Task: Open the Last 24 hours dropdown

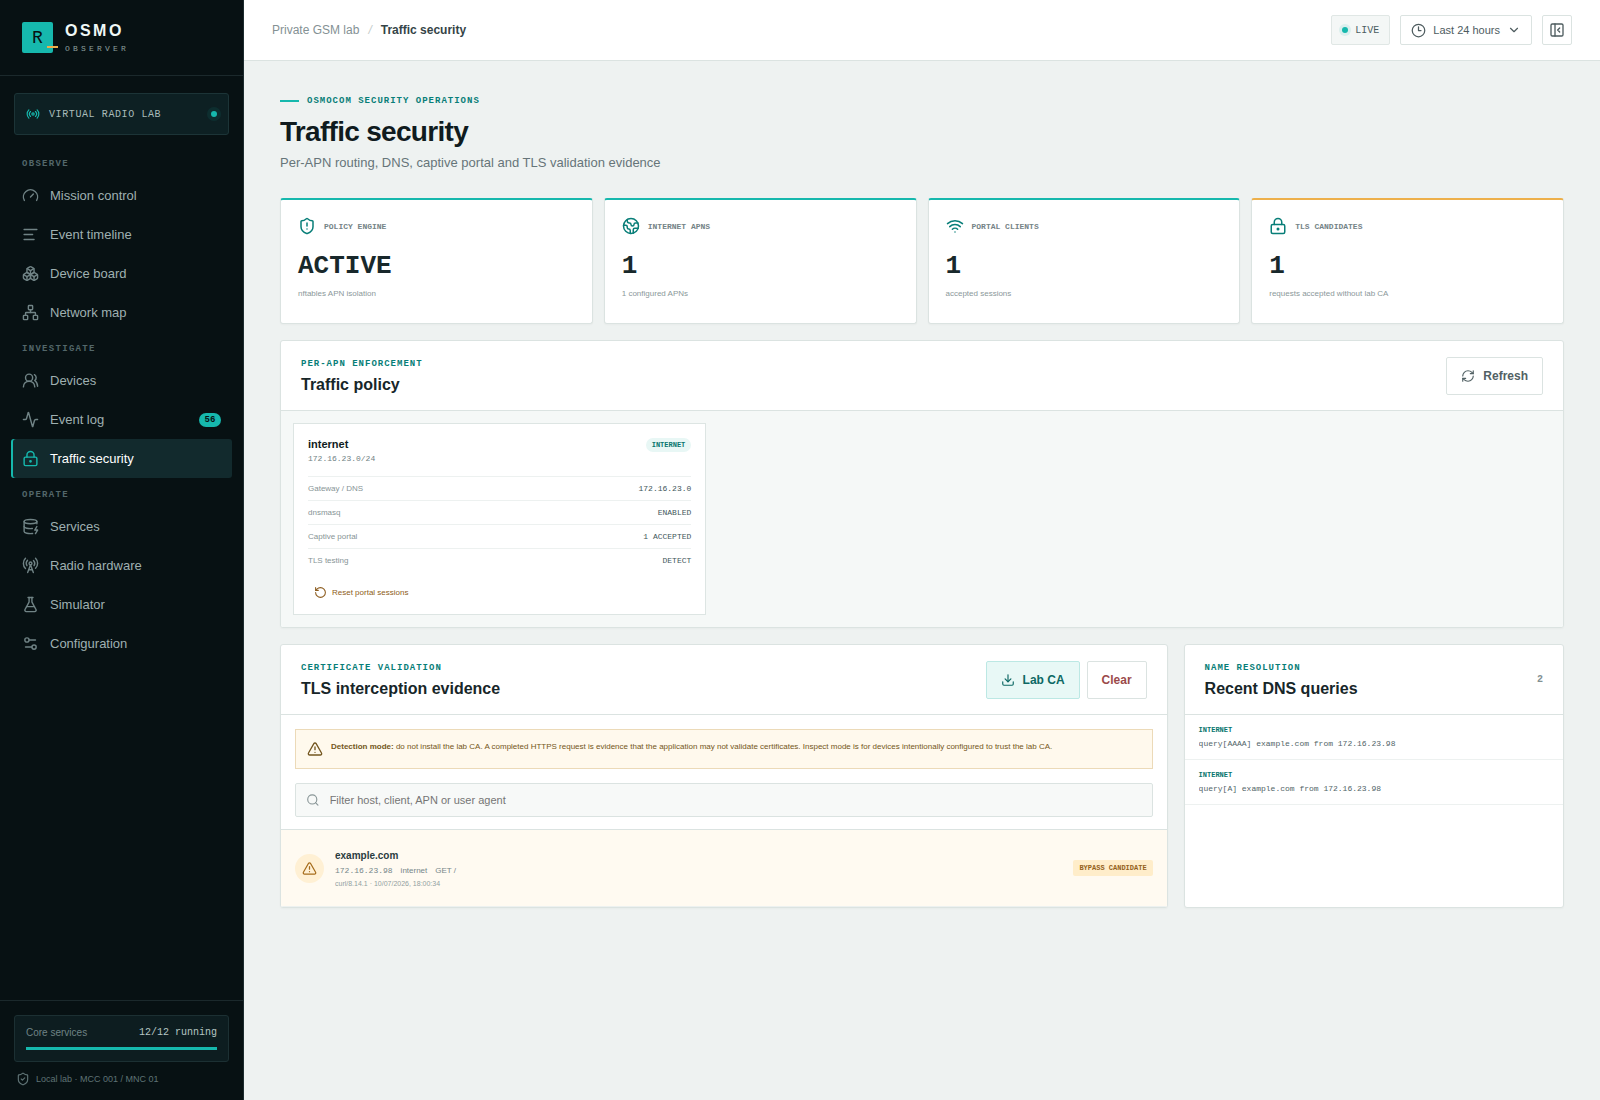Action: click(1465, 30)
